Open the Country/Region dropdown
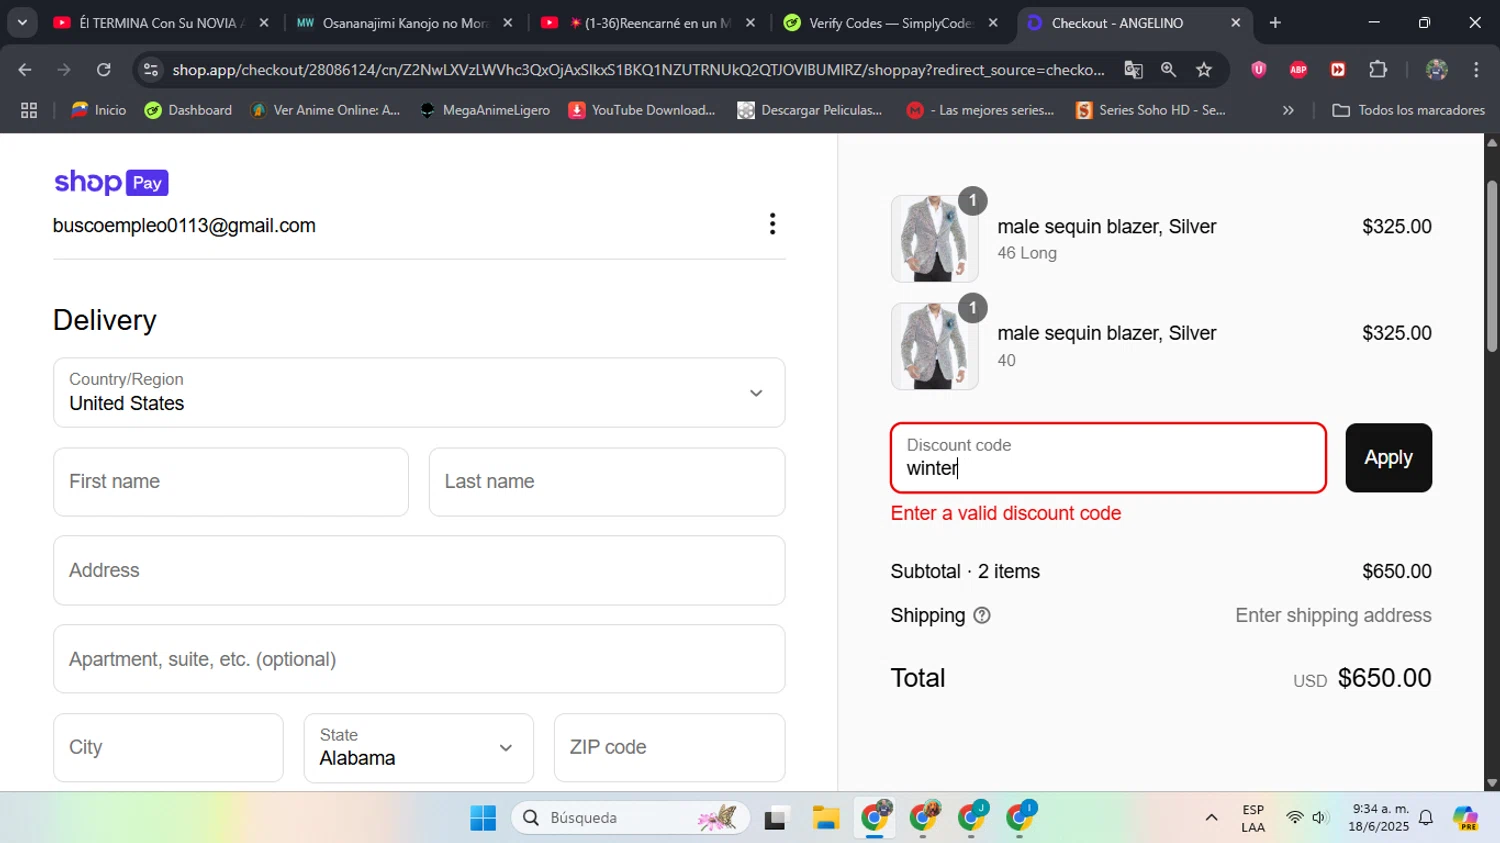This screenshot has height=843, width=1500. (419, 393)
